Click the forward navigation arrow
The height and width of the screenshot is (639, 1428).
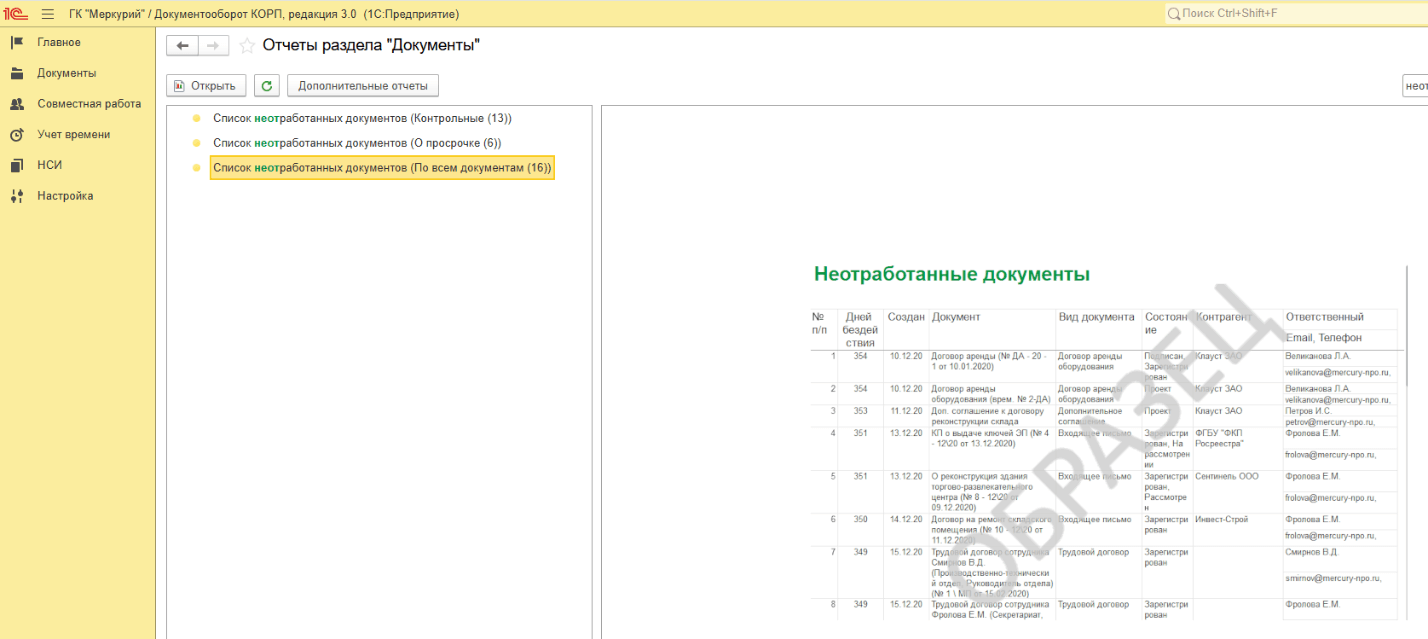(213, 45)
